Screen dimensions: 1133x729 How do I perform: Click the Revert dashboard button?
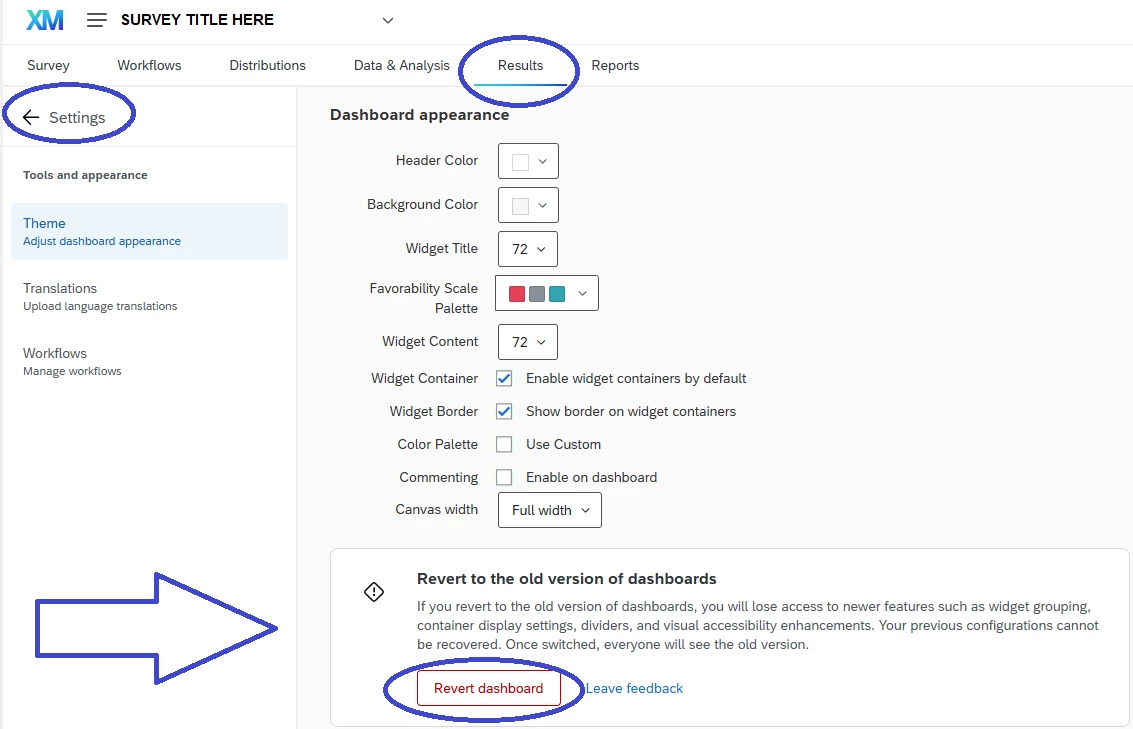click(x=488, y=689)
